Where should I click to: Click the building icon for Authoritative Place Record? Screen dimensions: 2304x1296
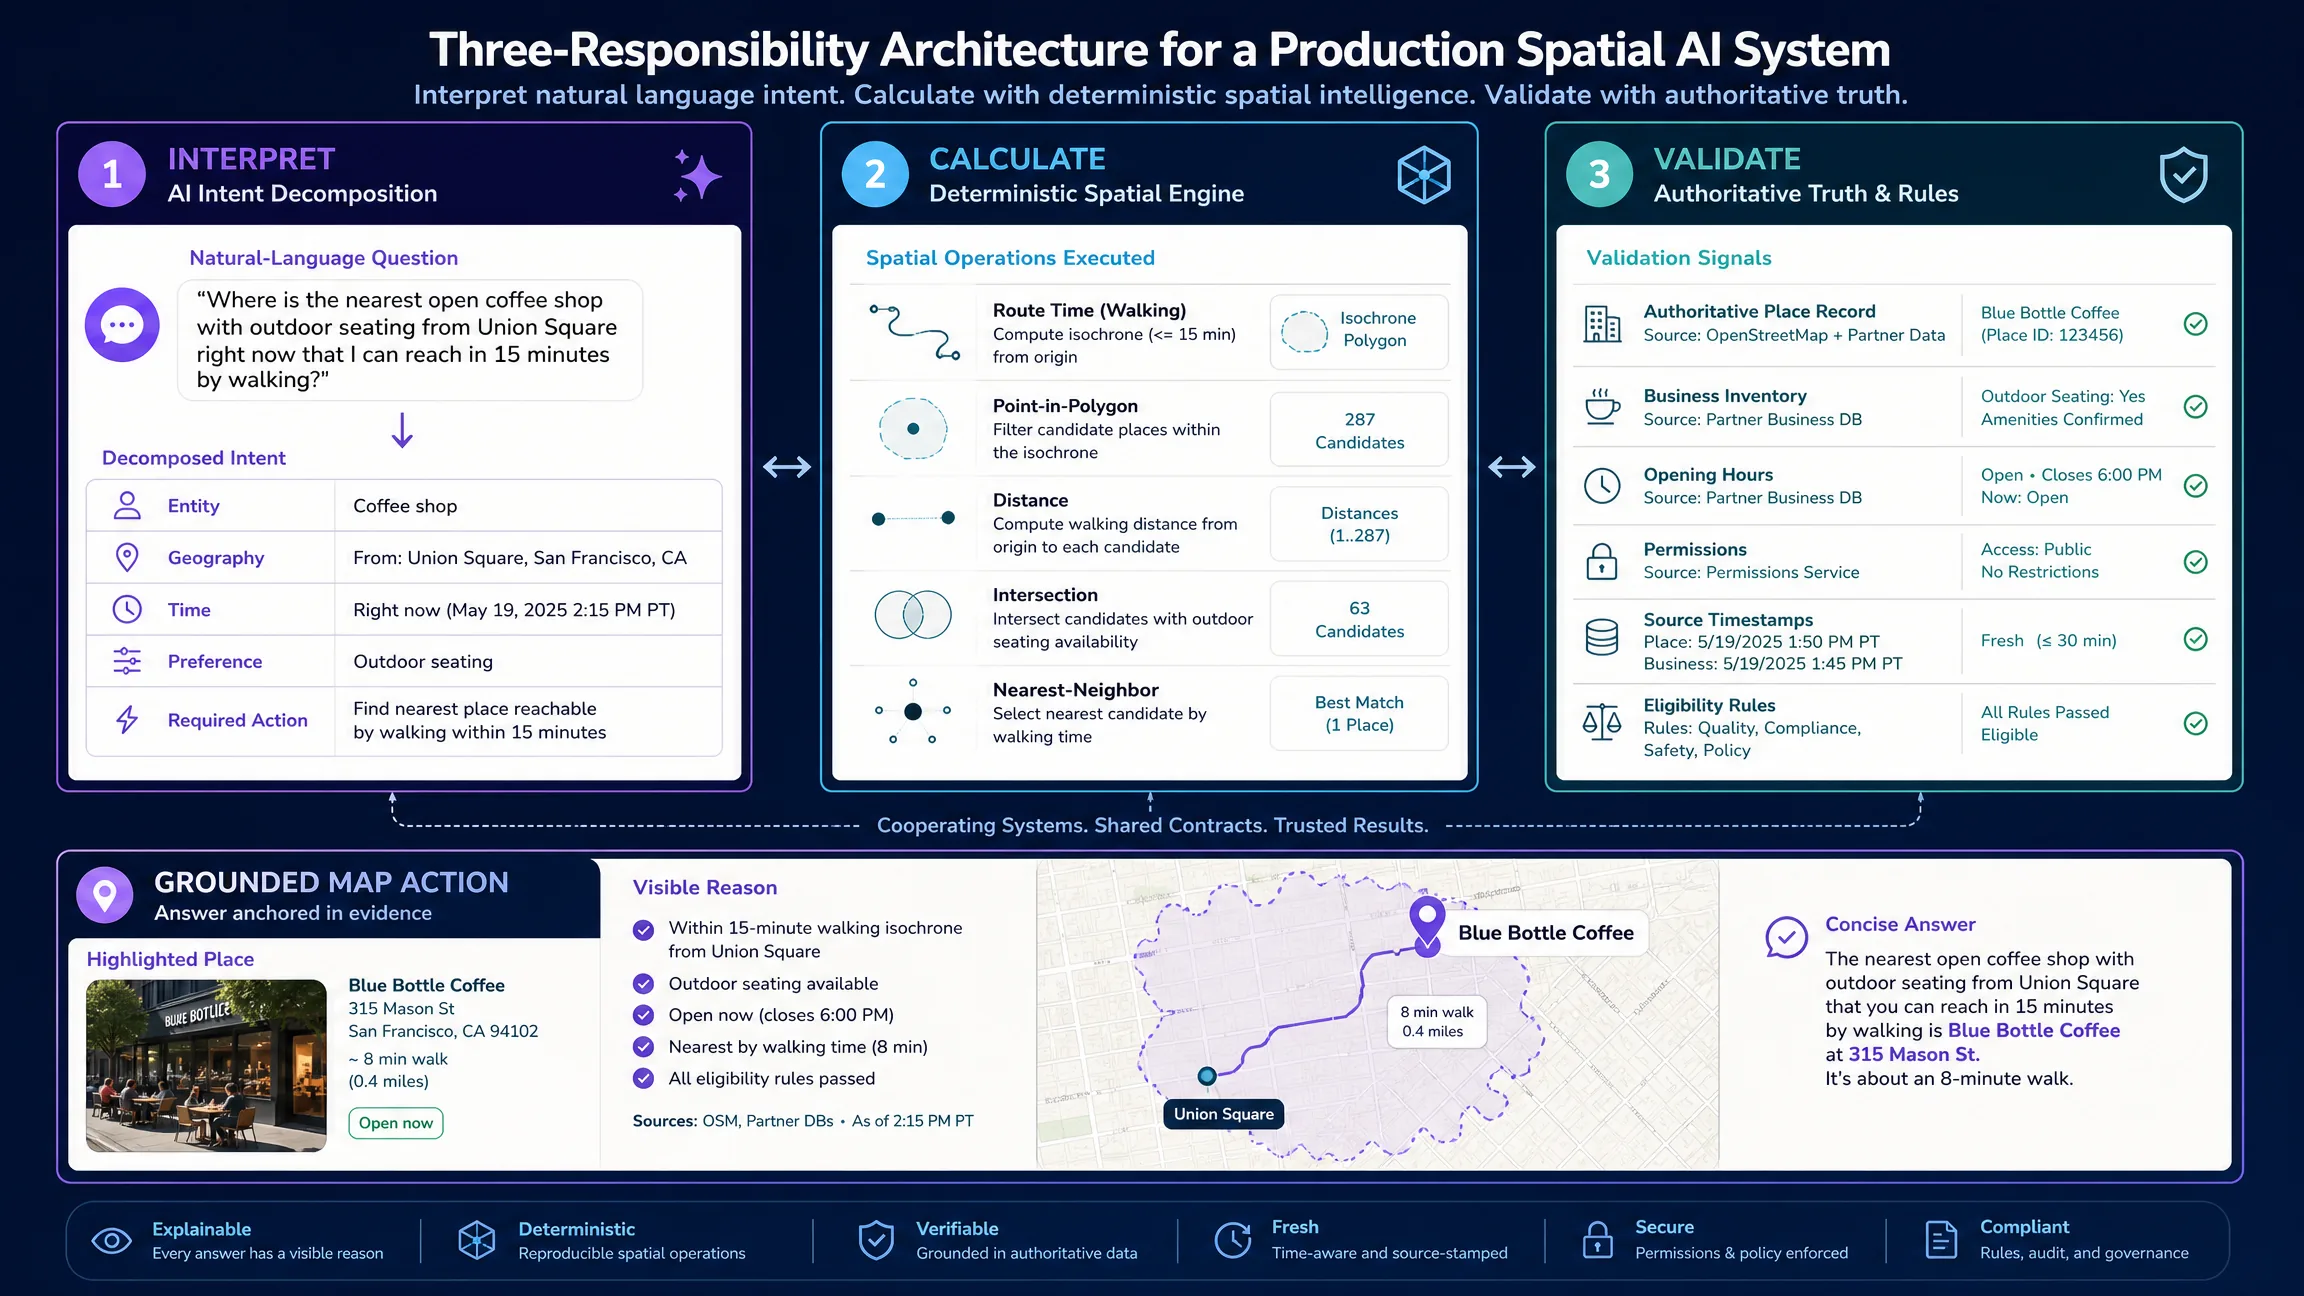click(x=1602, y=324)
